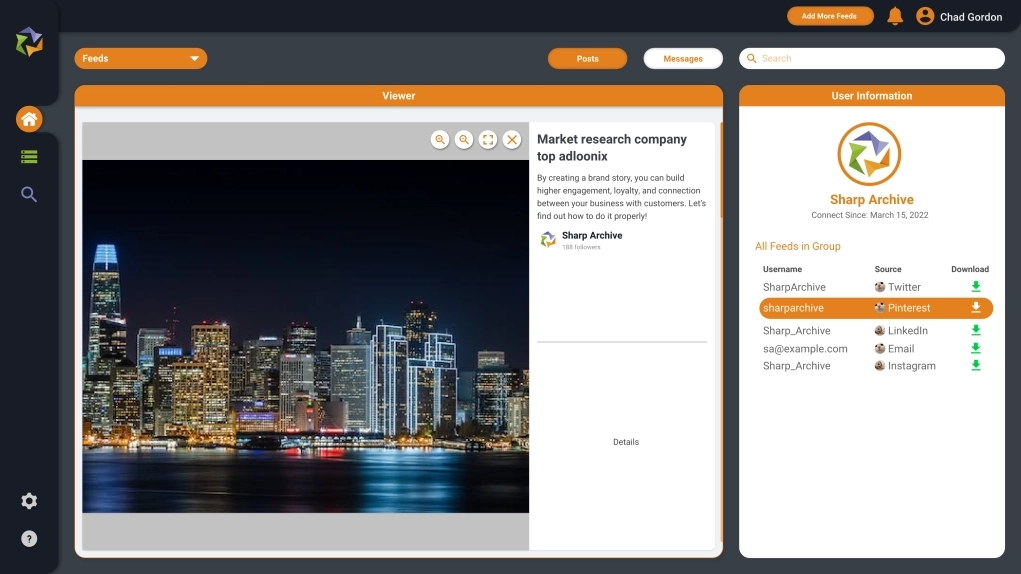Open Settings via the gear icon
The height and width of the screenshot is (574, 1021).
point(29,501)
